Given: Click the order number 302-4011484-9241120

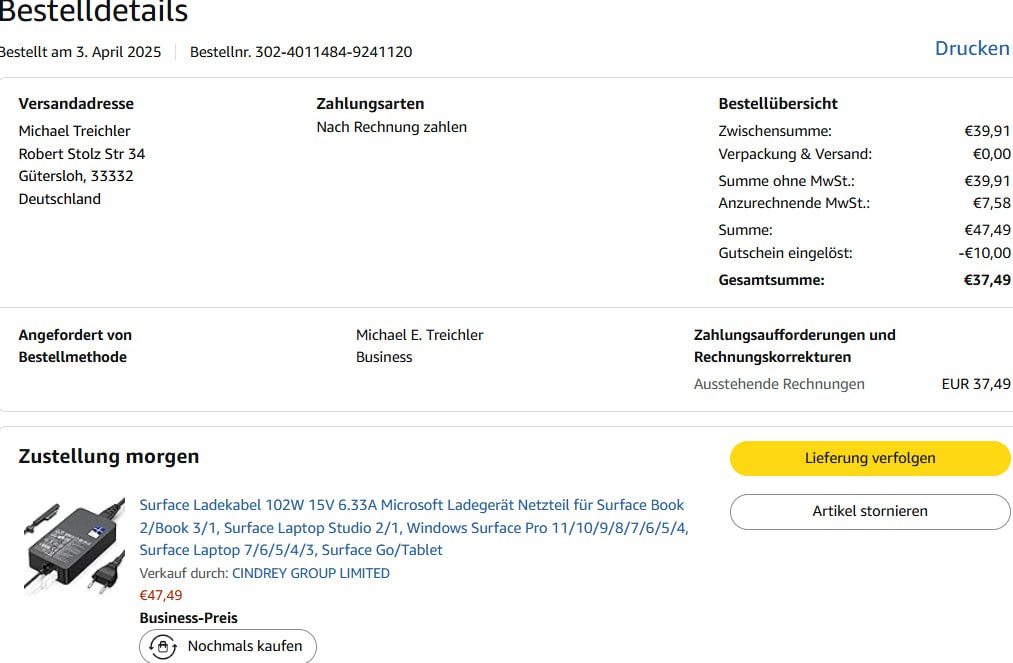Looking at the screenshot, I should tap(333, 52).
